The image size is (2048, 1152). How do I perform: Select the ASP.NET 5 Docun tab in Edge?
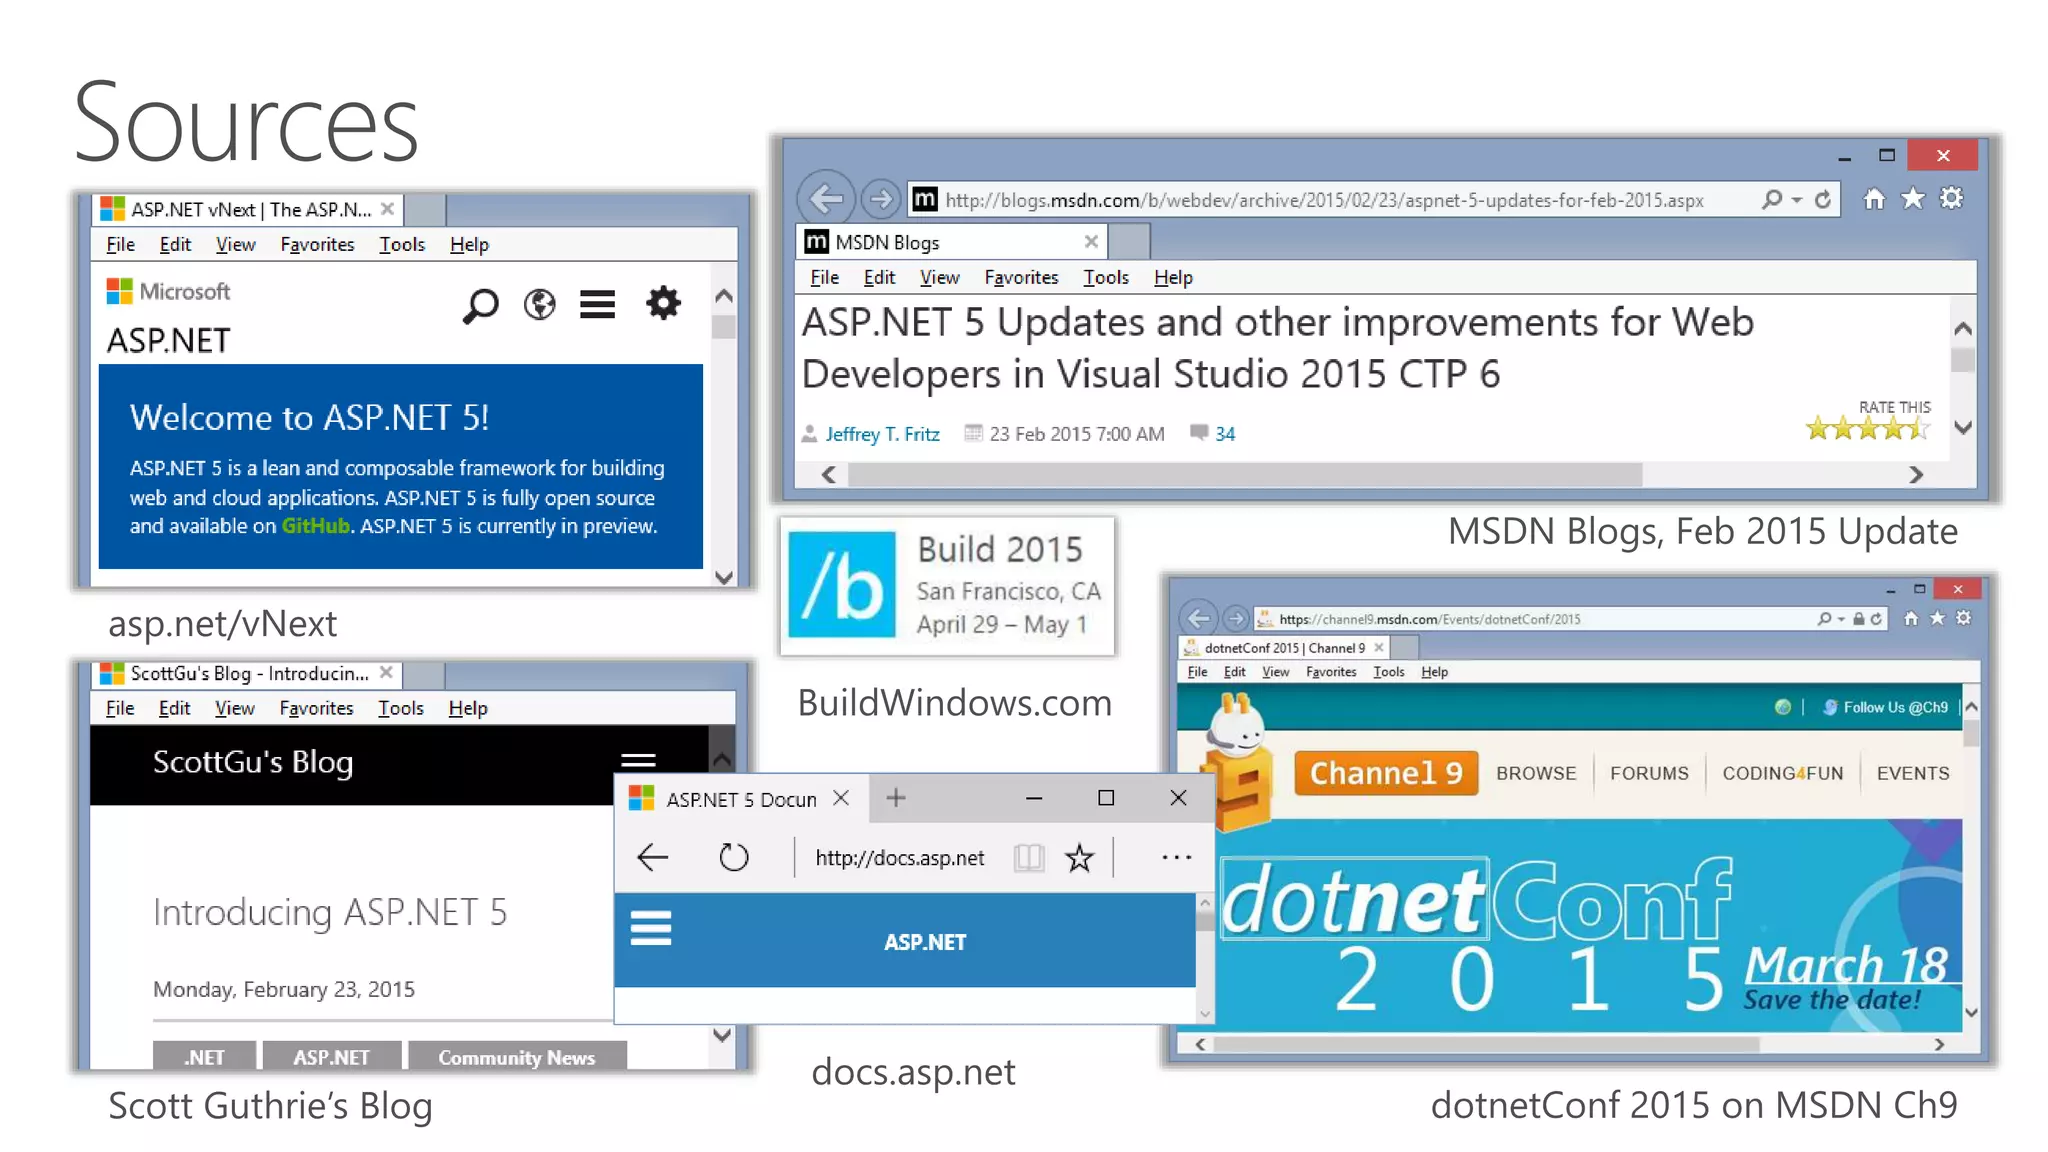click(741, 799)
